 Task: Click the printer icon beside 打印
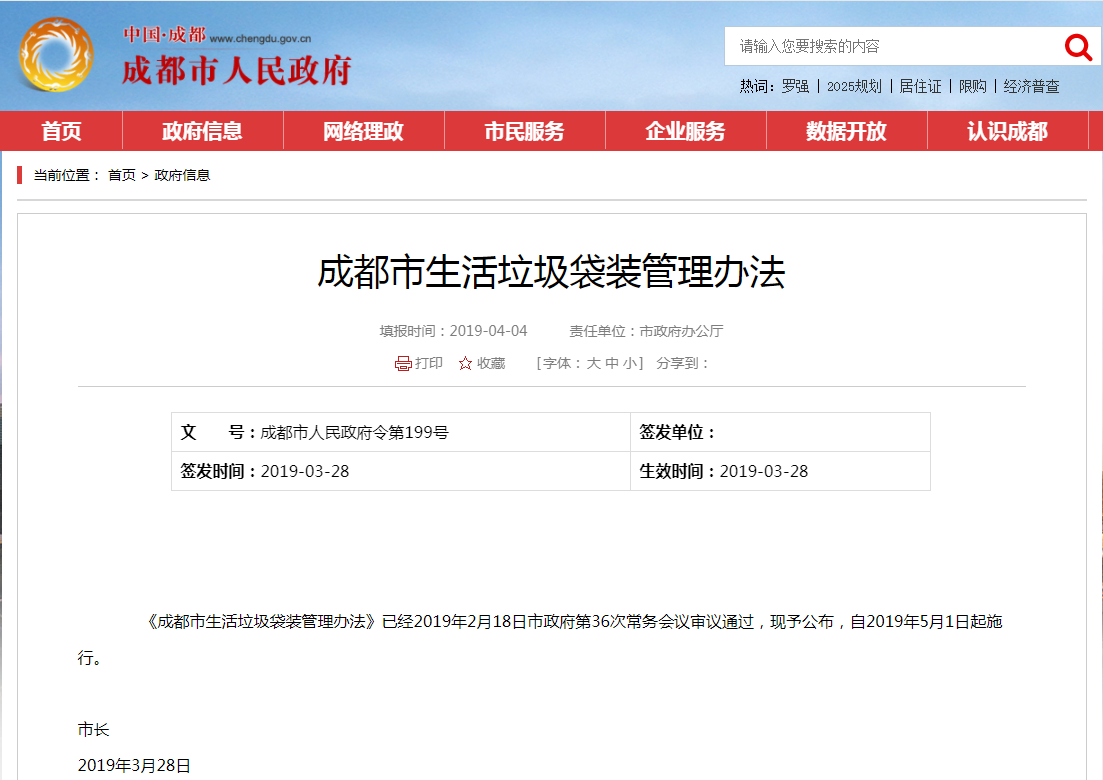tap(403, 364)
